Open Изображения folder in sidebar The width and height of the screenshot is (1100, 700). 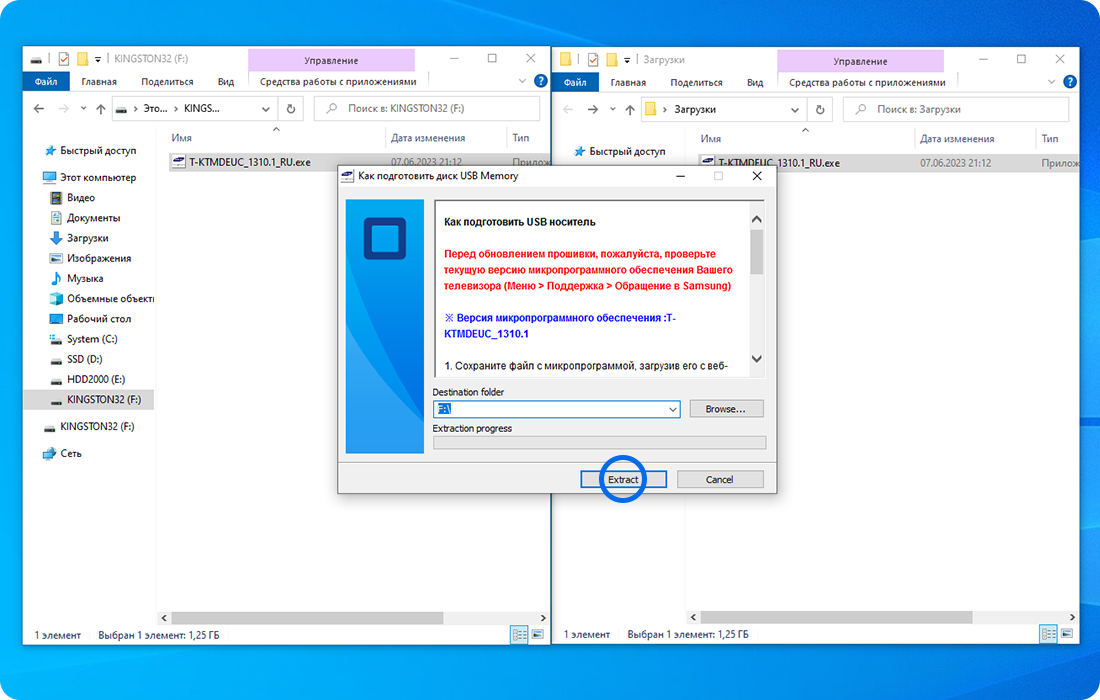[90, 258]
